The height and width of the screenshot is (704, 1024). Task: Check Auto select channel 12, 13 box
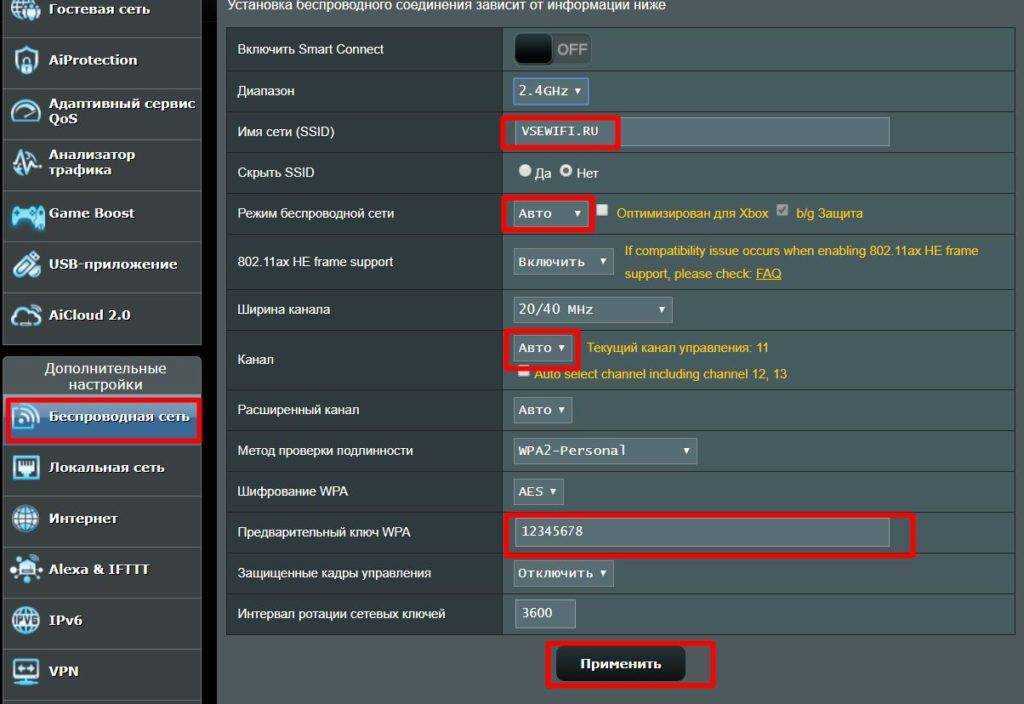tap(524, 372)
